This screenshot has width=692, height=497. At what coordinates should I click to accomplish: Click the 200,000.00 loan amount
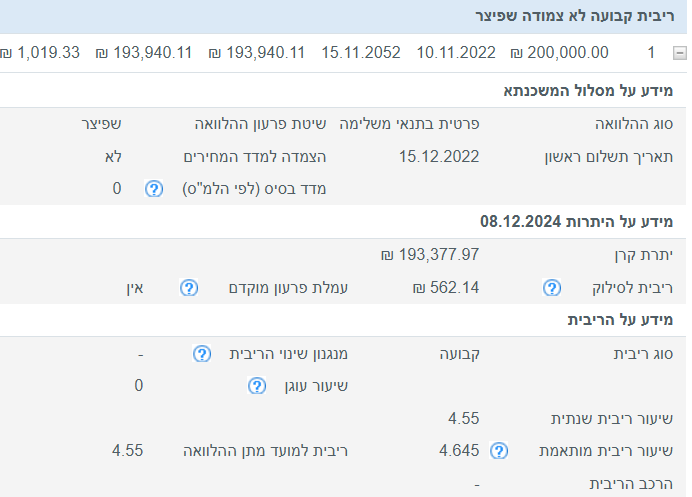tap(559, 53)
